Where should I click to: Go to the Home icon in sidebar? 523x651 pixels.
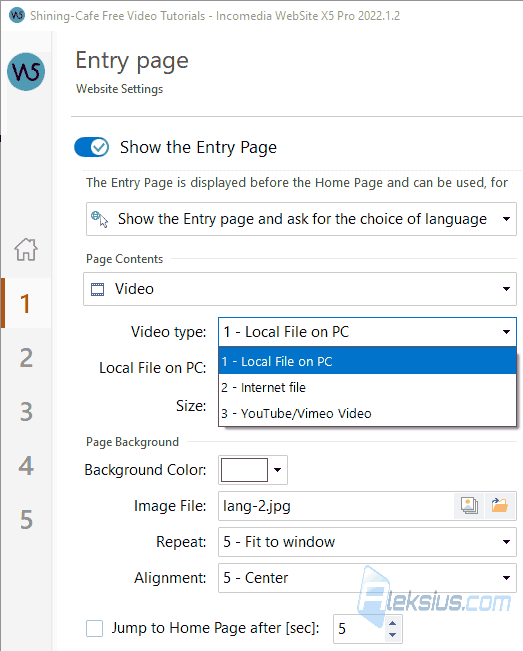coord(26,249)
